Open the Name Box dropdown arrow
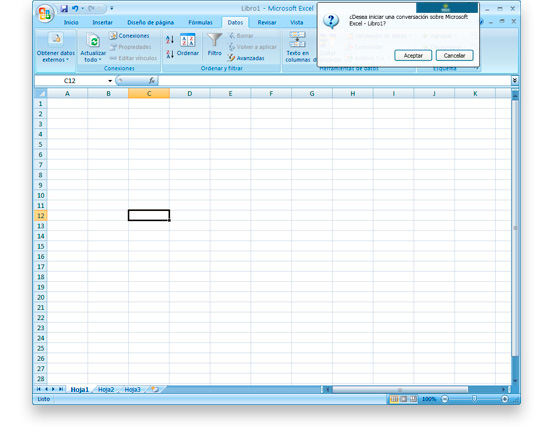The width and height of the screenshot is (557, 441). pos(110,81)
